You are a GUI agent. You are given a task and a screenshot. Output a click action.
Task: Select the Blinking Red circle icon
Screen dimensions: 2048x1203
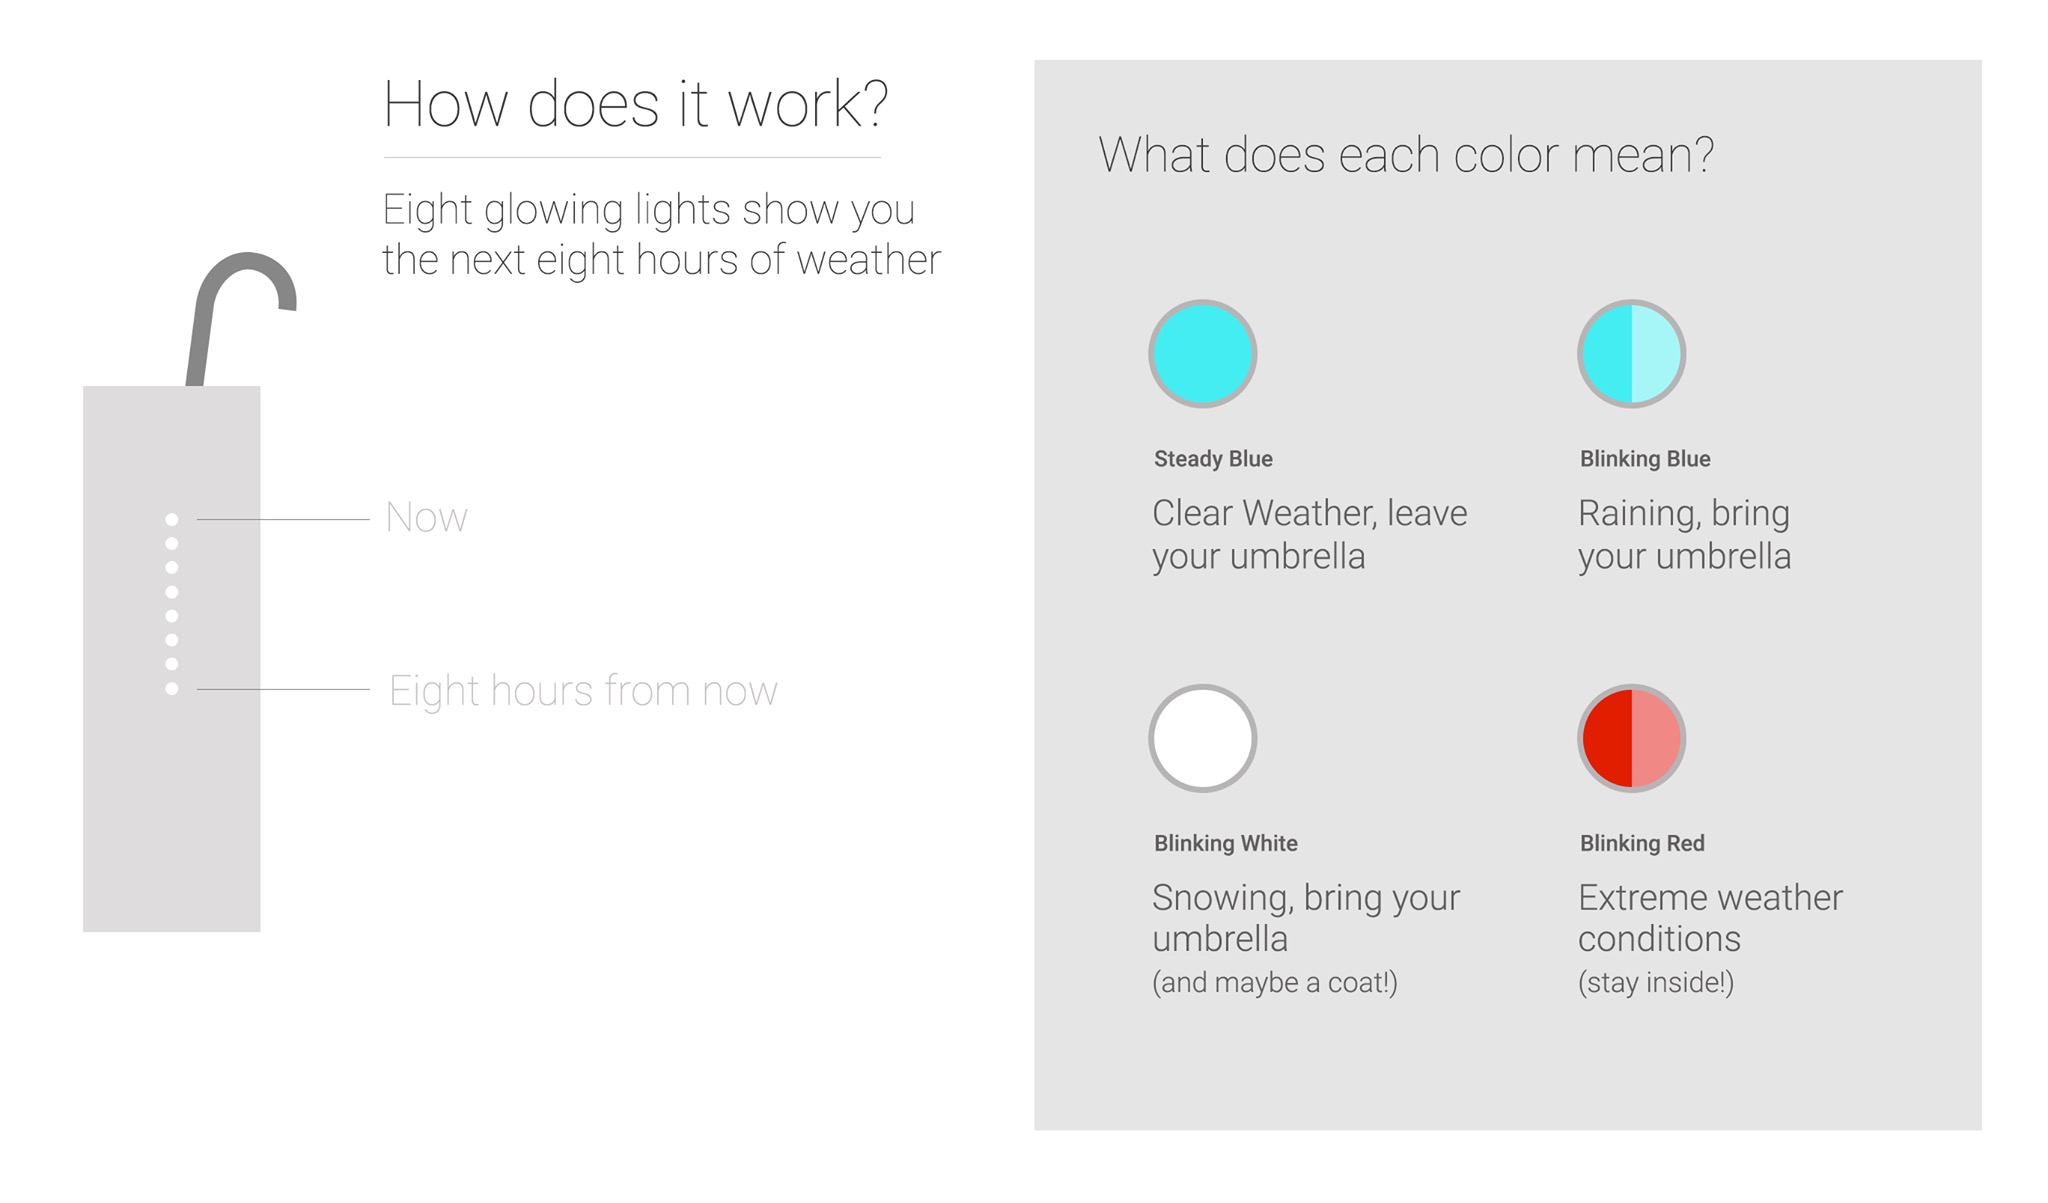tap(1631, 738)
